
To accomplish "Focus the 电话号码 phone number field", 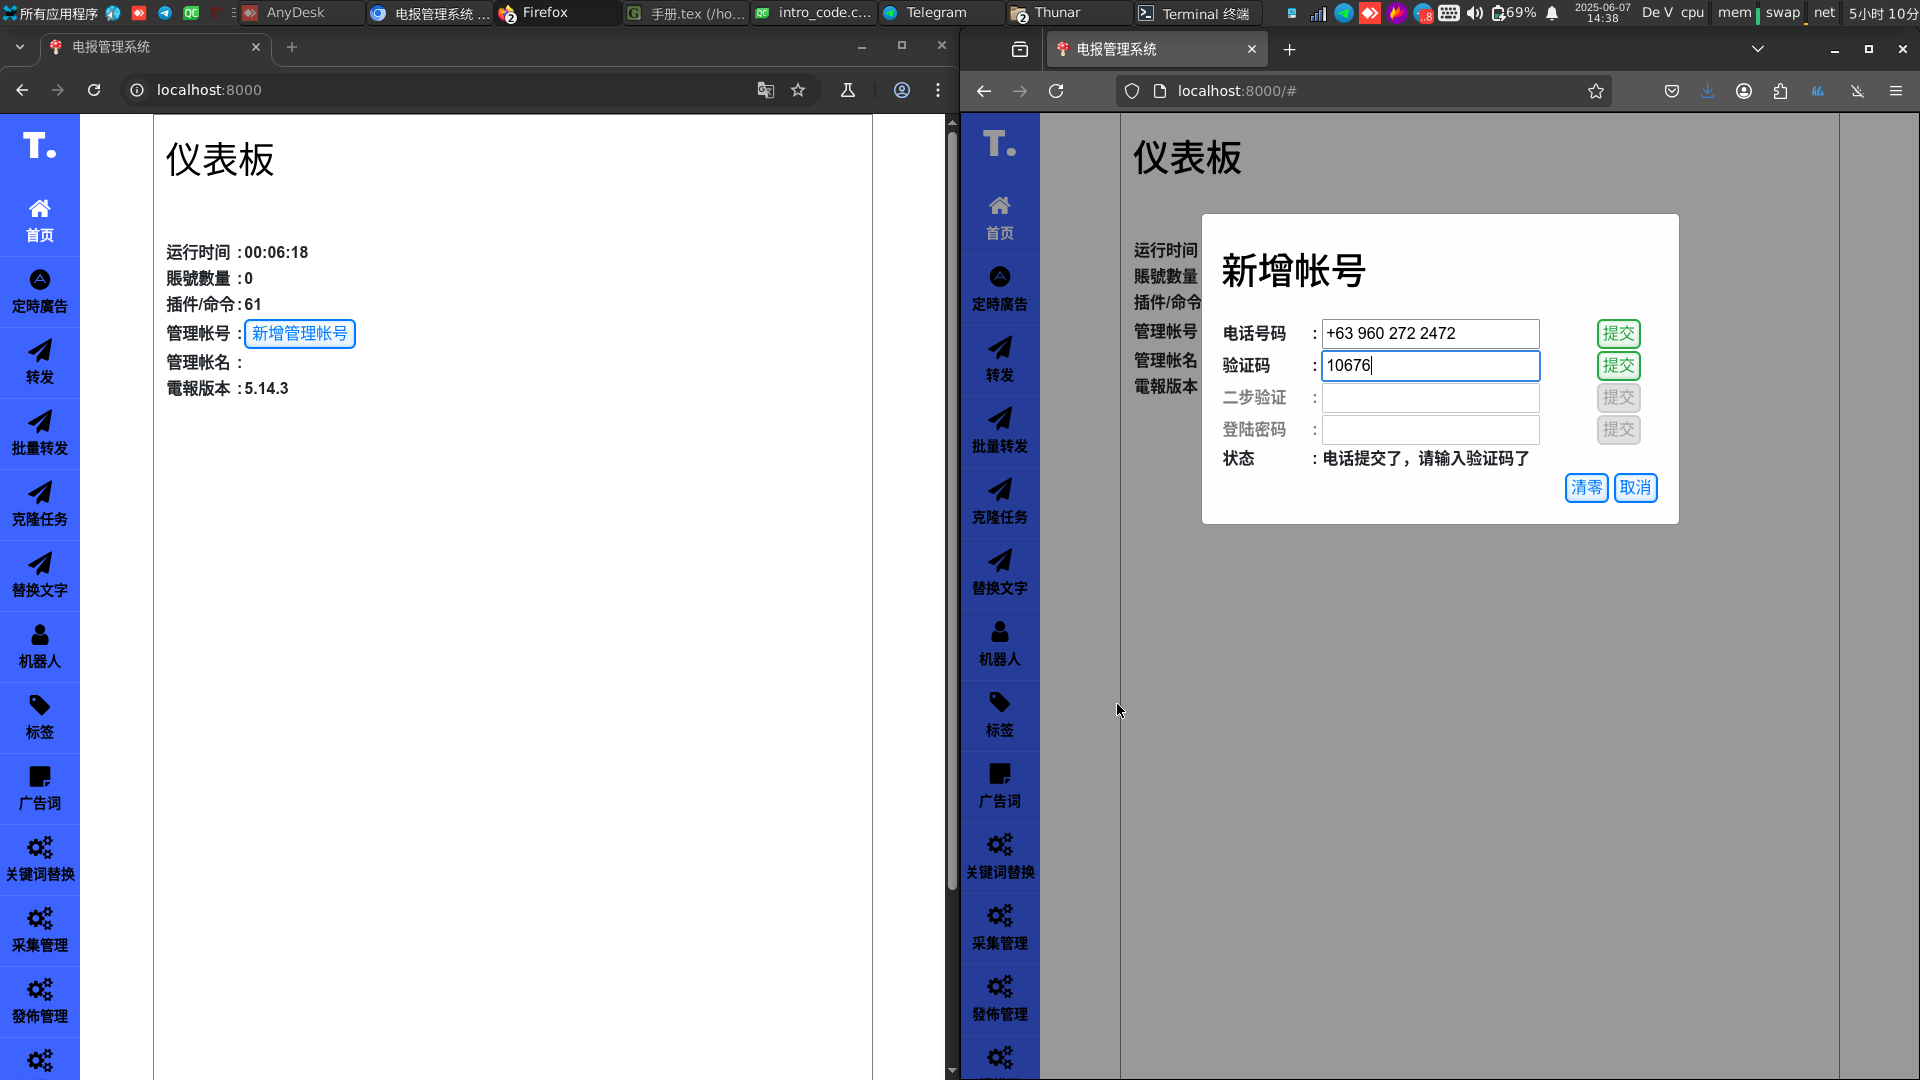I will (x=1429, y=334).
